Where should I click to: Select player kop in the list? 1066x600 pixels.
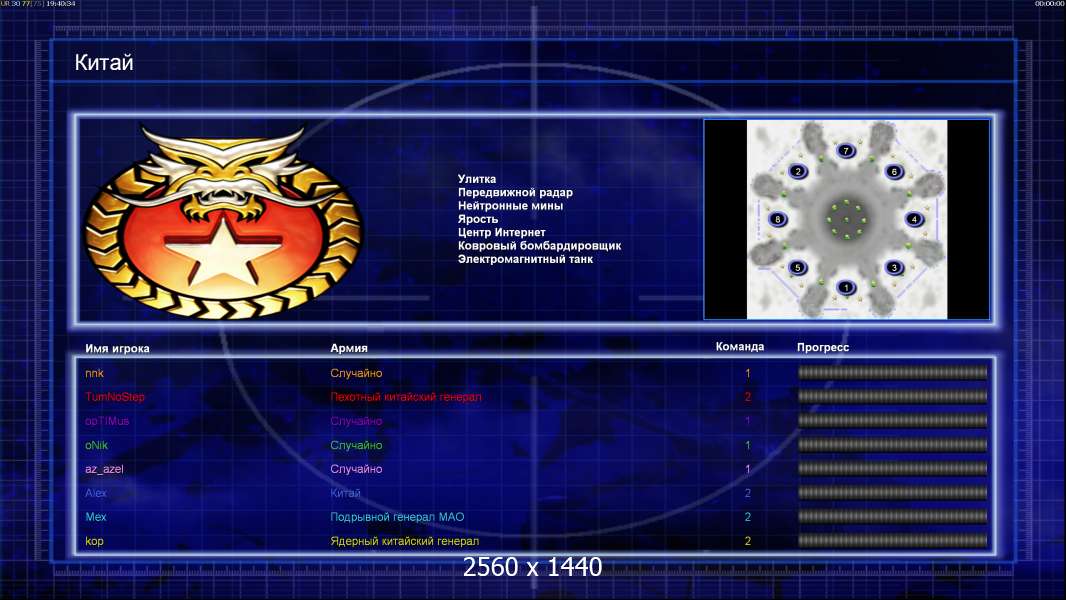click(94, 542)
